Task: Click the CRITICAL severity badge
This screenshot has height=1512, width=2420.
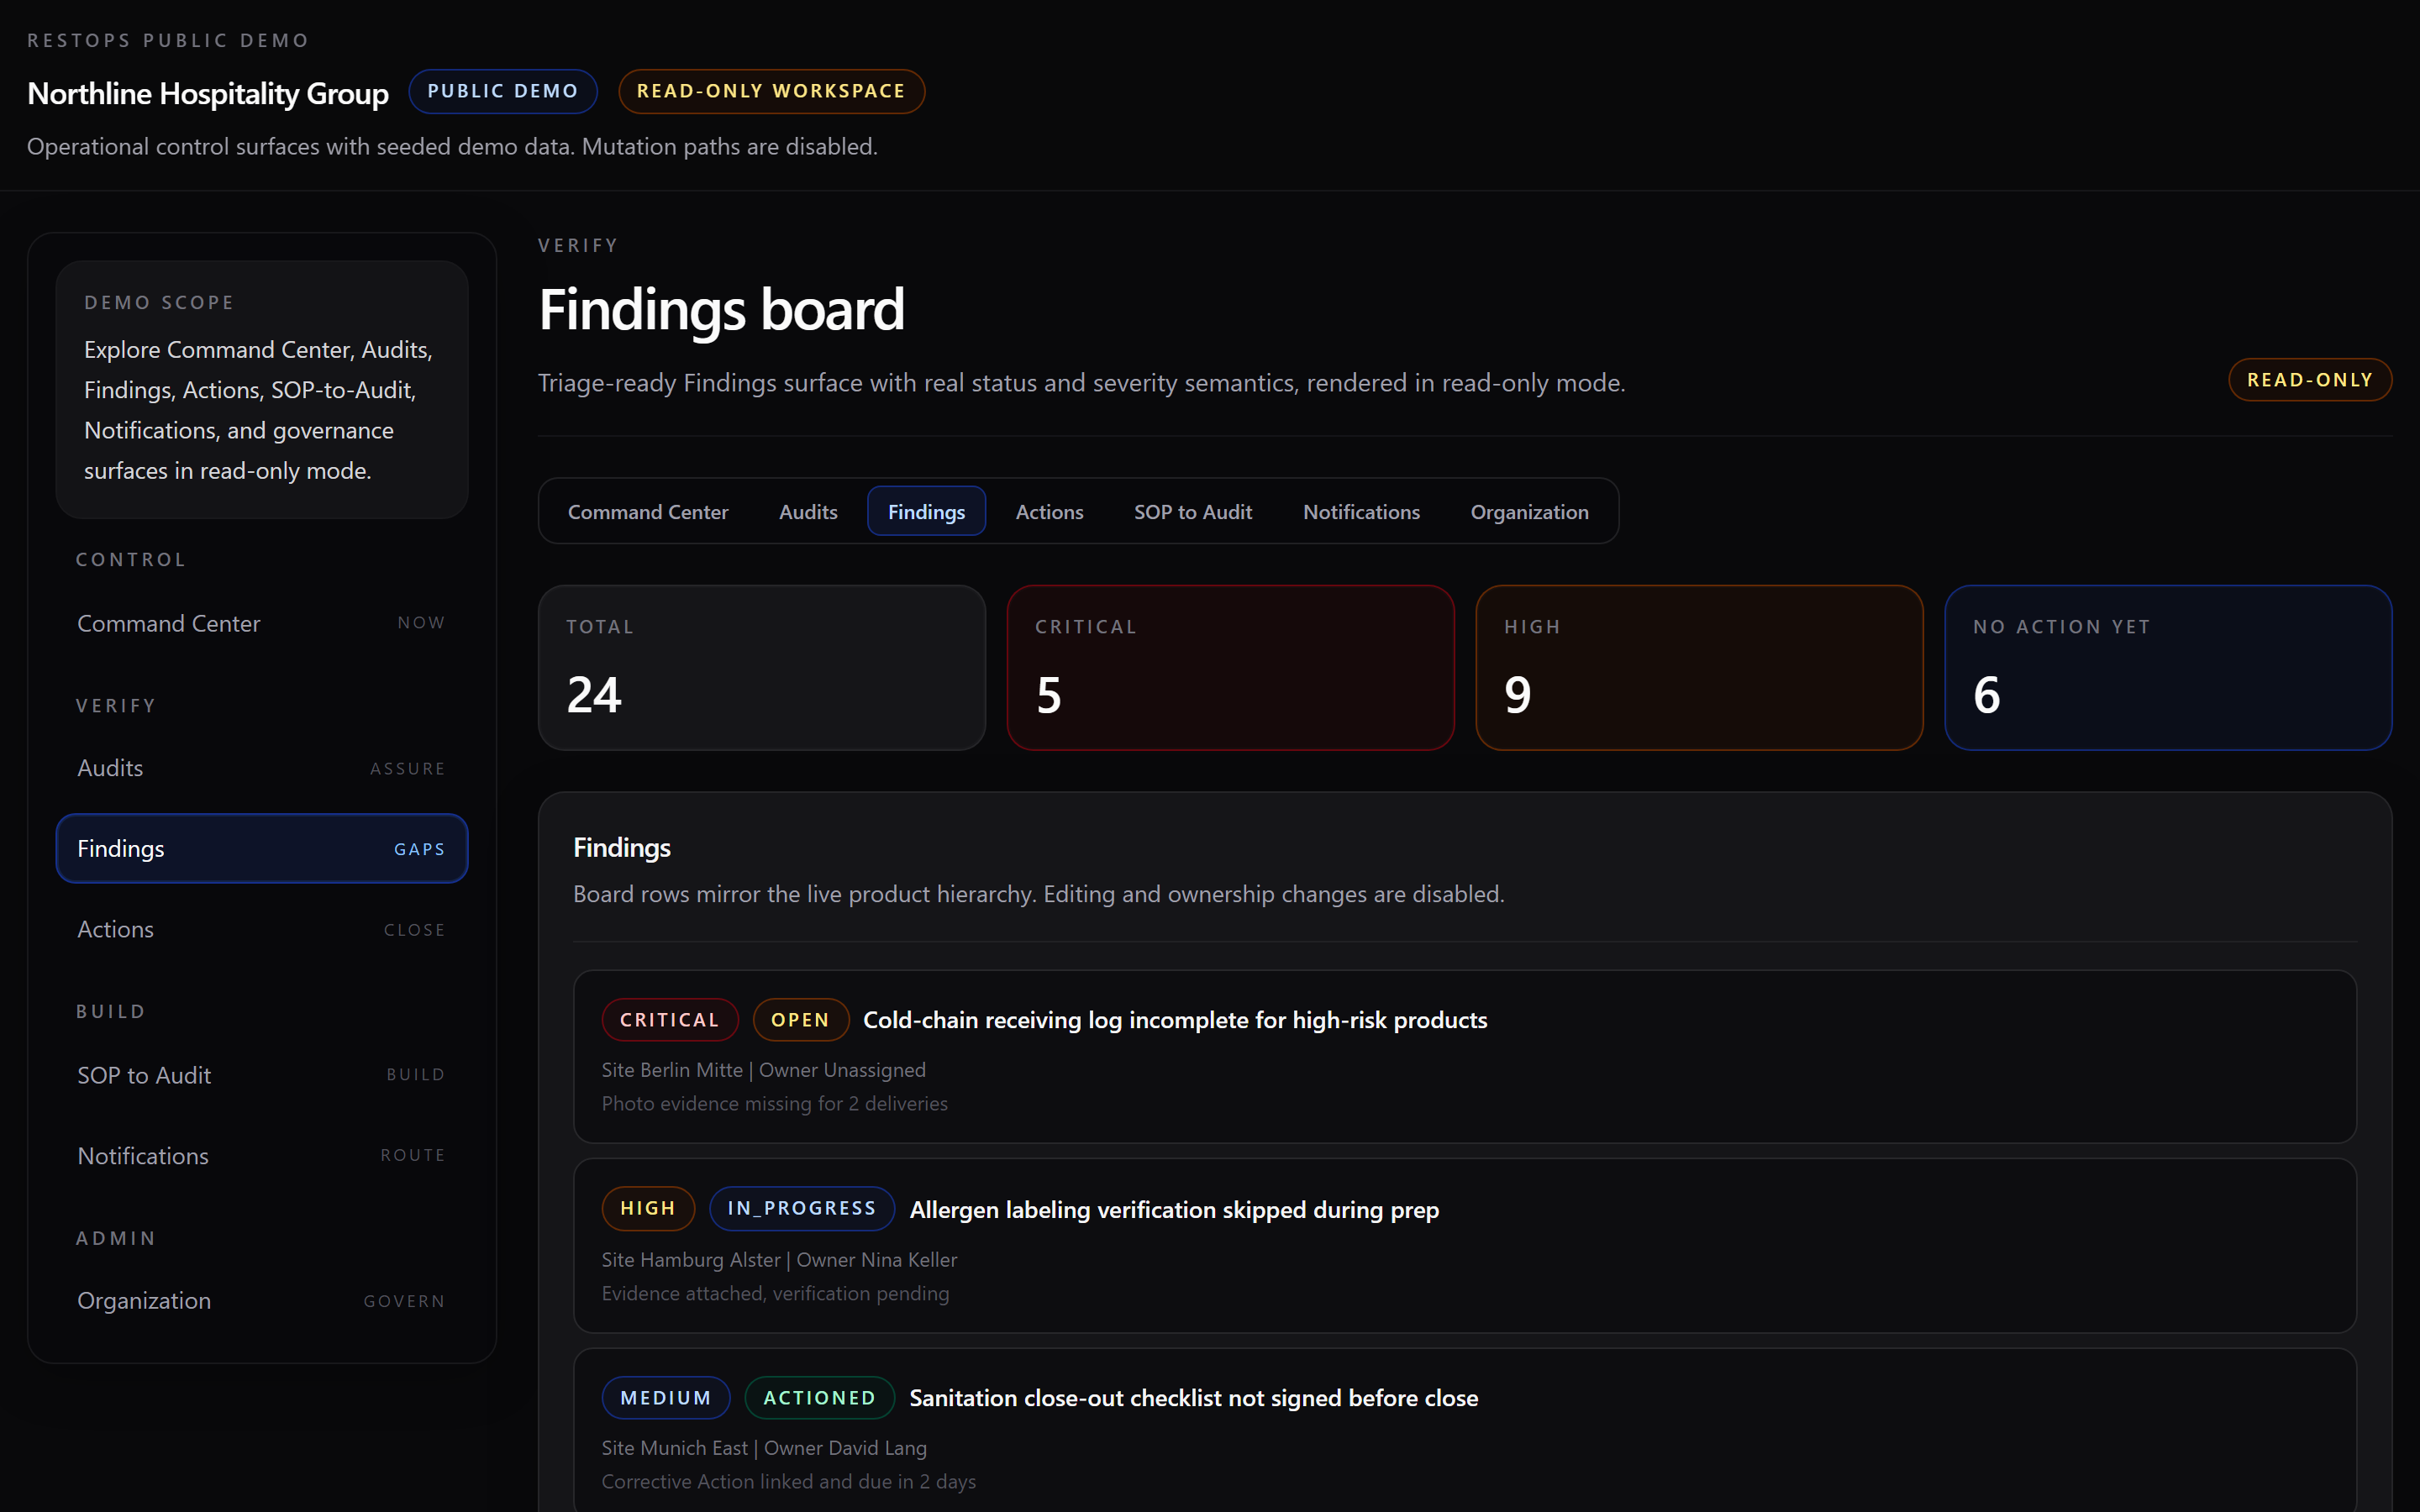Action: (x=670, y=1020)
